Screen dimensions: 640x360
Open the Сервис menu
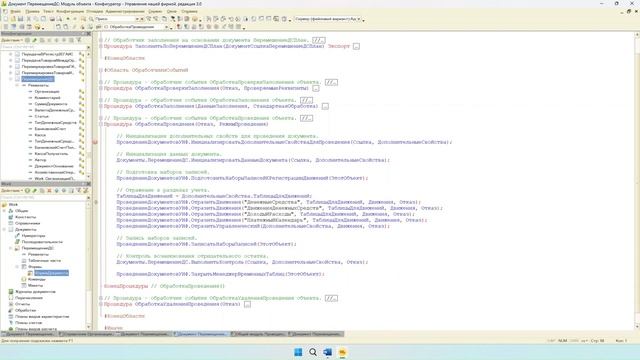[155, 11]
